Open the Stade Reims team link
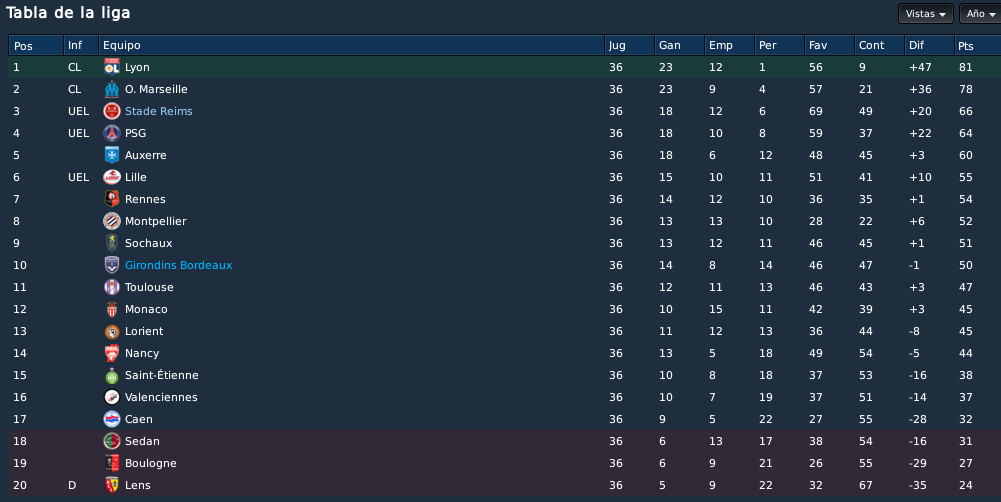The image size is (1001, 502). tap(158, 111)
